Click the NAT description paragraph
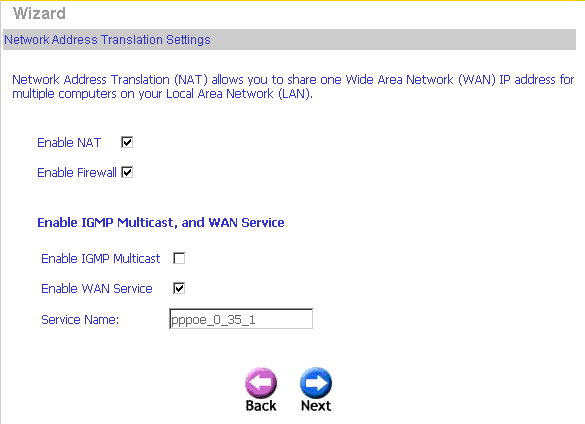Image resolution: width=585 pixels, height=424 pixels. (x=293, y=87)
